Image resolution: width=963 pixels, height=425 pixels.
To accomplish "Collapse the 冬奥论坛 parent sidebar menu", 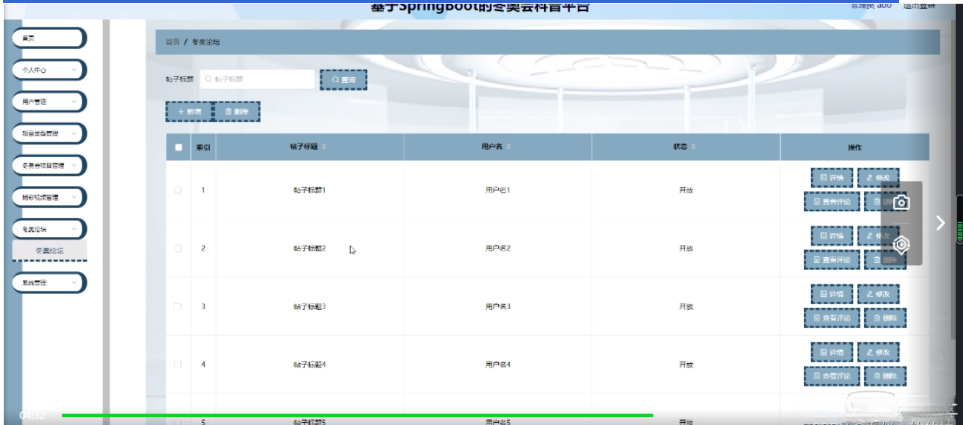I will (x=49, y=228).
